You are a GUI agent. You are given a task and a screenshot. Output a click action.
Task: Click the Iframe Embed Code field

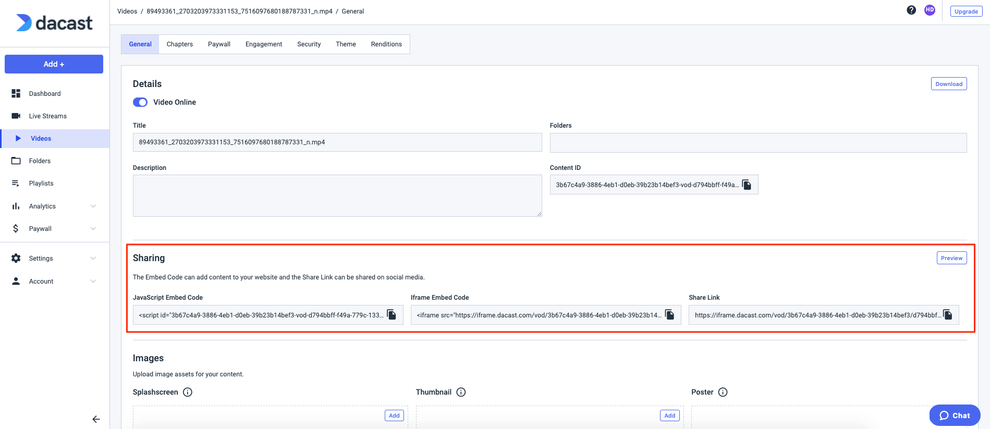point(546,315)
